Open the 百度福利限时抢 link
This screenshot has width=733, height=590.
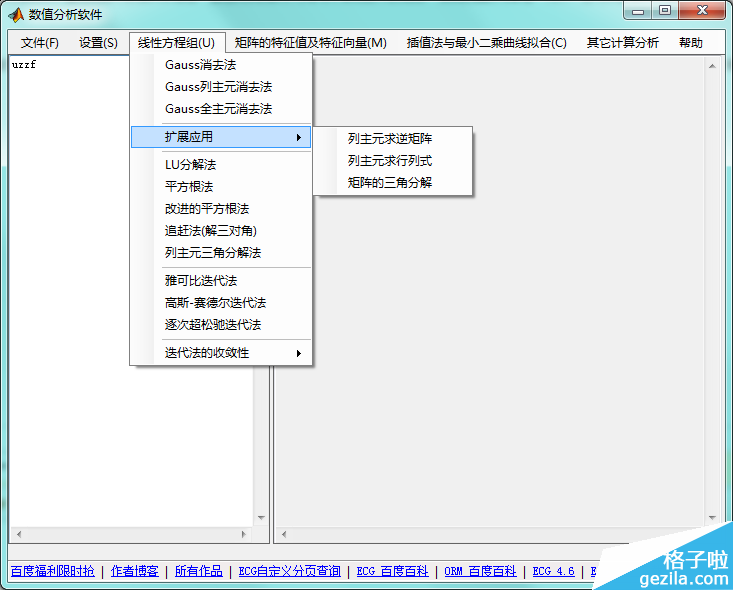(52, 571)
